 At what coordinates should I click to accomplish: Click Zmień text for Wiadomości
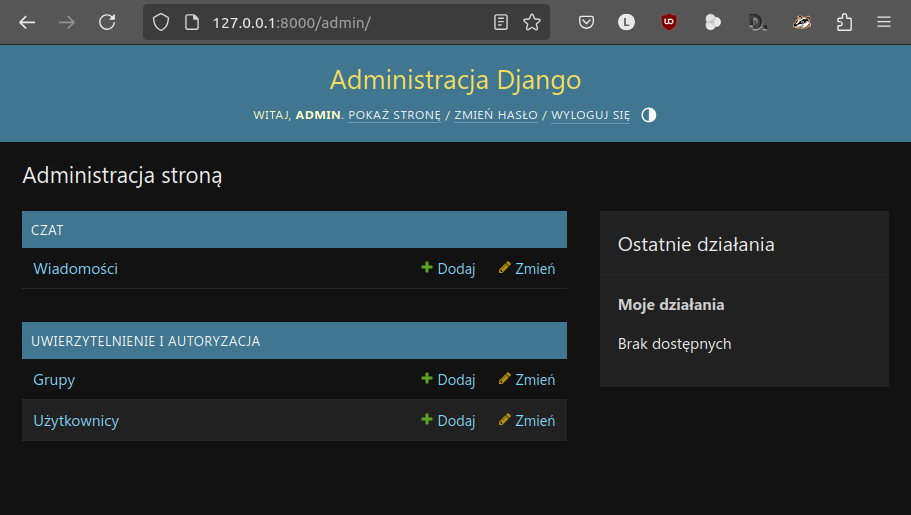pyautogui.click(x=535, y=269)
